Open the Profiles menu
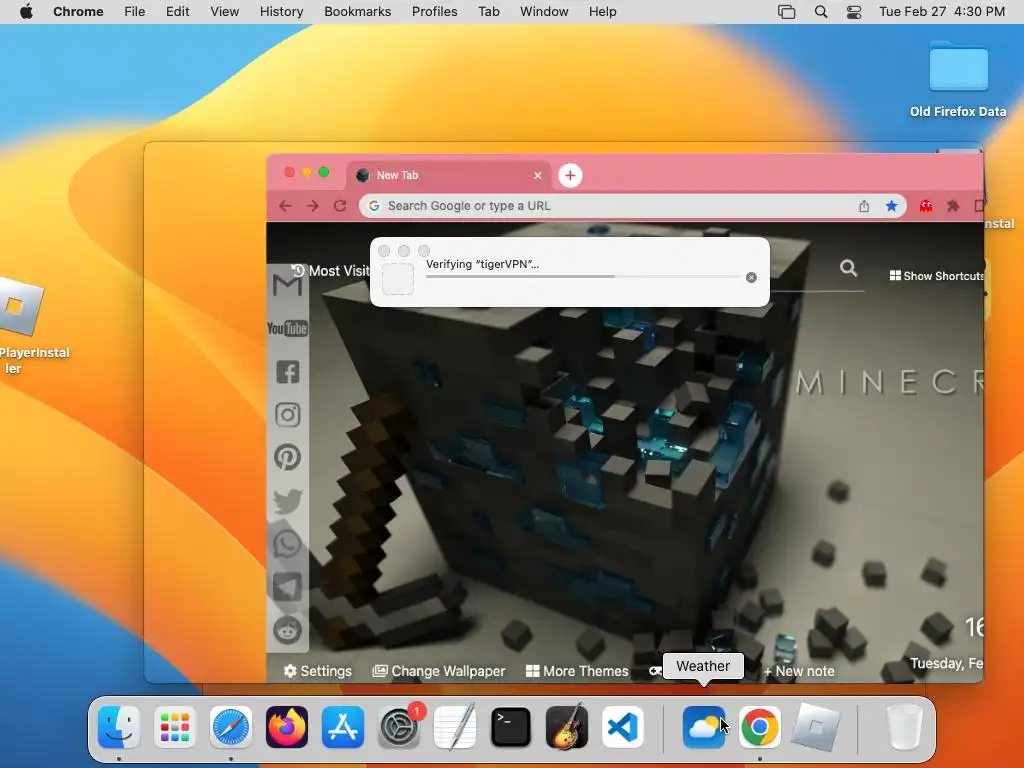This screenshot has width=1024, height=768. [434, 12]
